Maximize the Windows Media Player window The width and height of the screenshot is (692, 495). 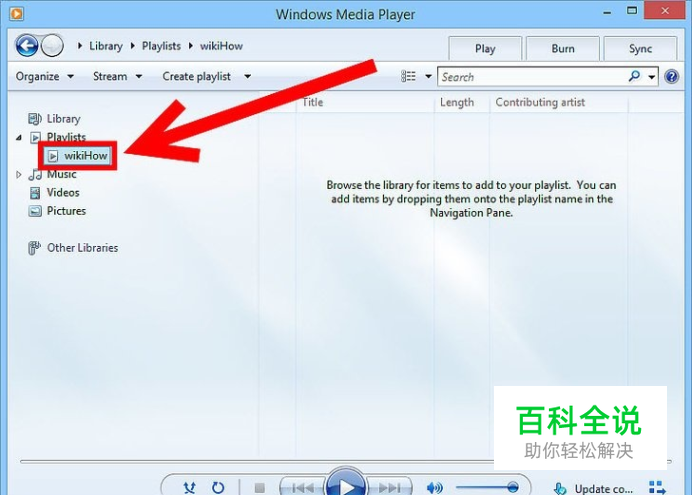[632, 11]
